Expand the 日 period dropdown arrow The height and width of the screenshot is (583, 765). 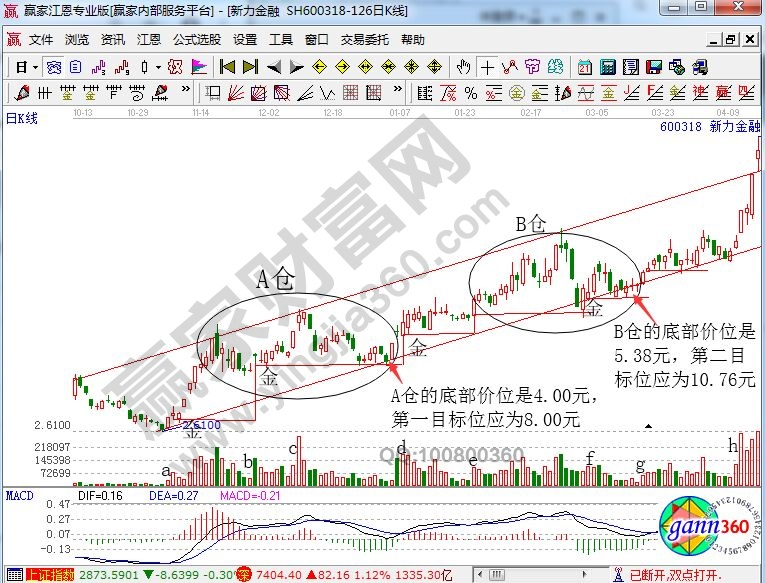[x=36, y=67]
